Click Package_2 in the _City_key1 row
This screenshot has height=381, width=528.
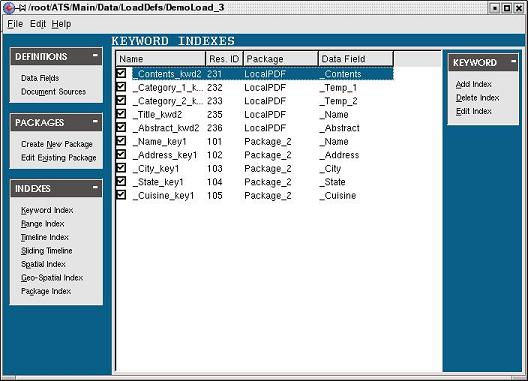tap(268, 168)
